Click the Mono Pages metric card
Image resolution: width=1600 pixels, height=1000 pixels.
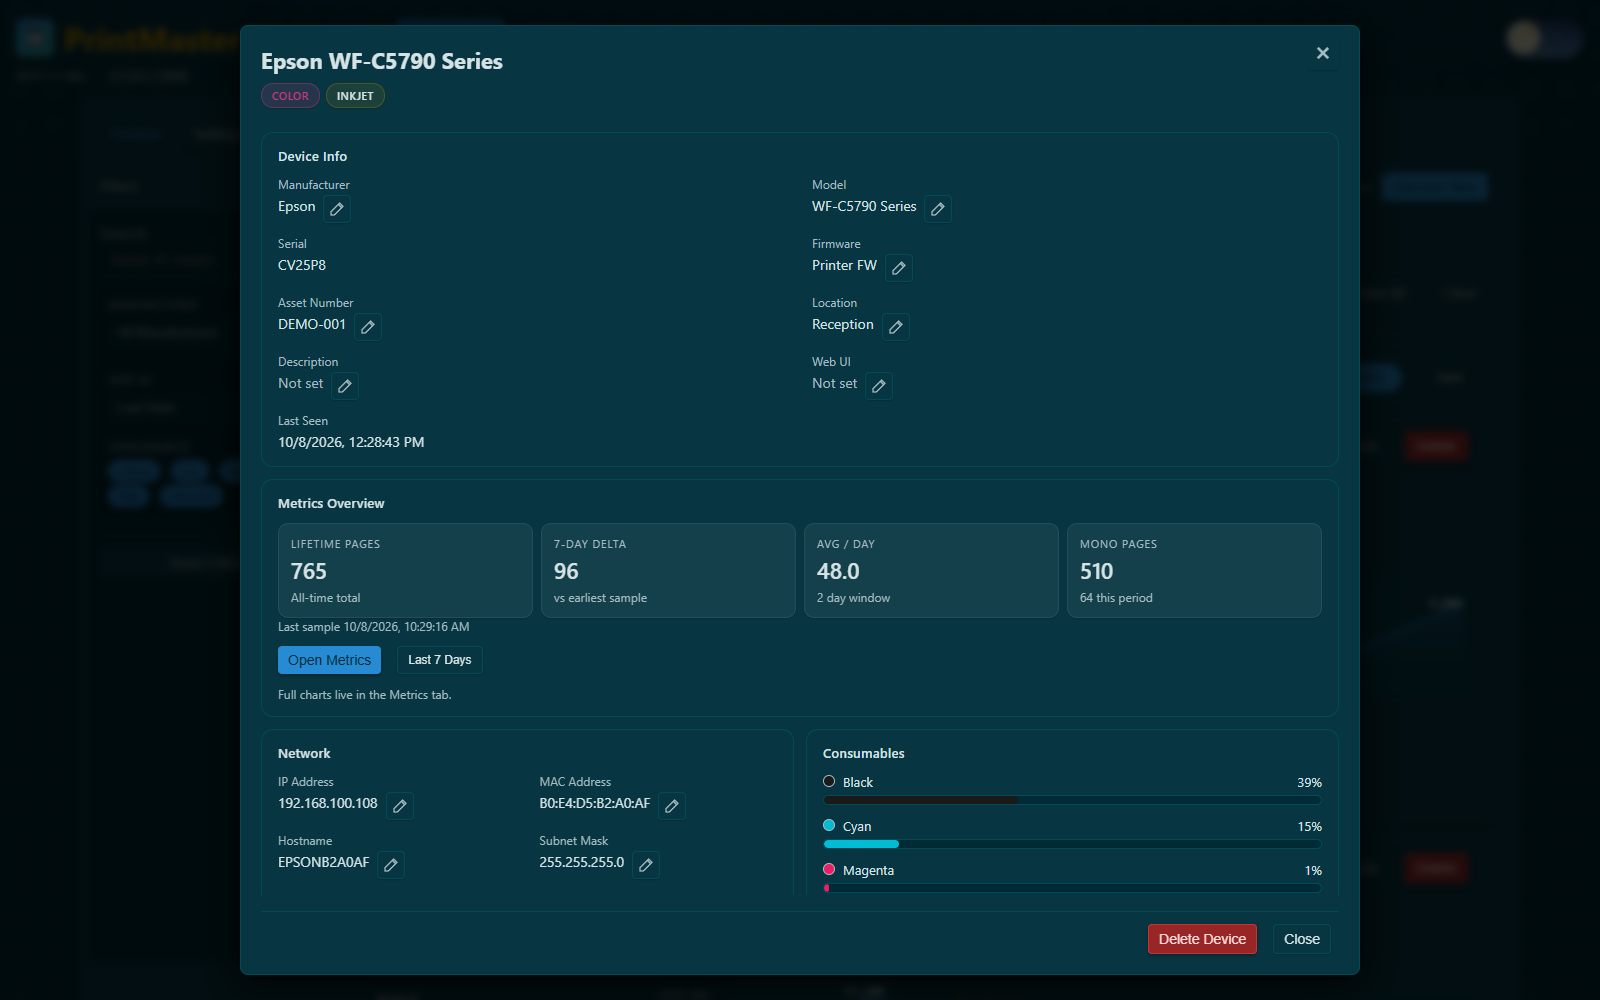click(1194, 570)
